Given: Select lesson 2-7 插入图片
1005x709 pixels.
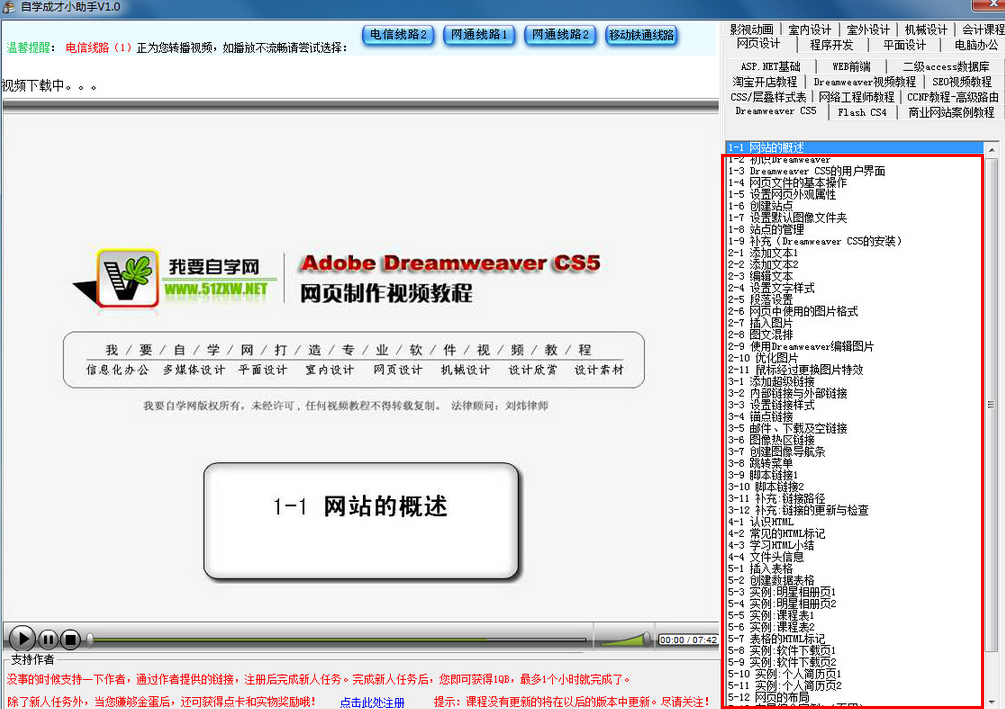Looking at the screenshot, I should [x=855, y=323].
